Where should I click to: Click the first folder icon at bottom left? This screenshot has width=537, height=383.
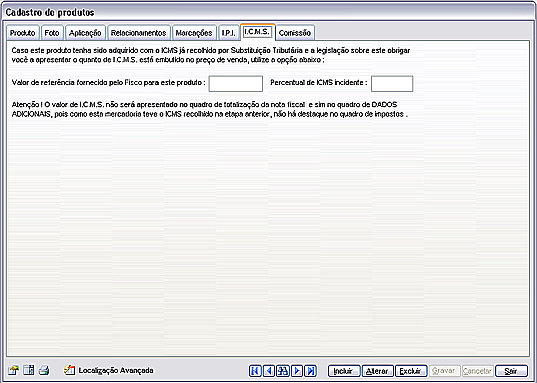pos(14,370)
